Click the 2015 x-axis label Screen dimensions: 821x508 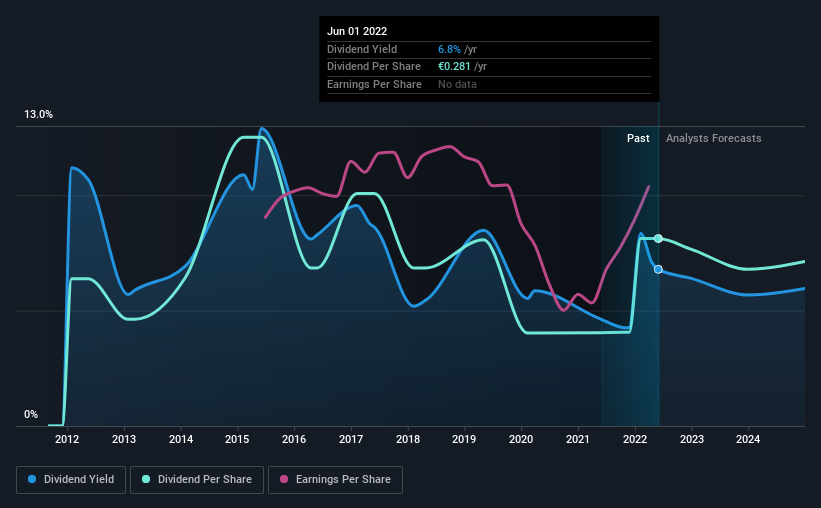(x=237, y=439)
